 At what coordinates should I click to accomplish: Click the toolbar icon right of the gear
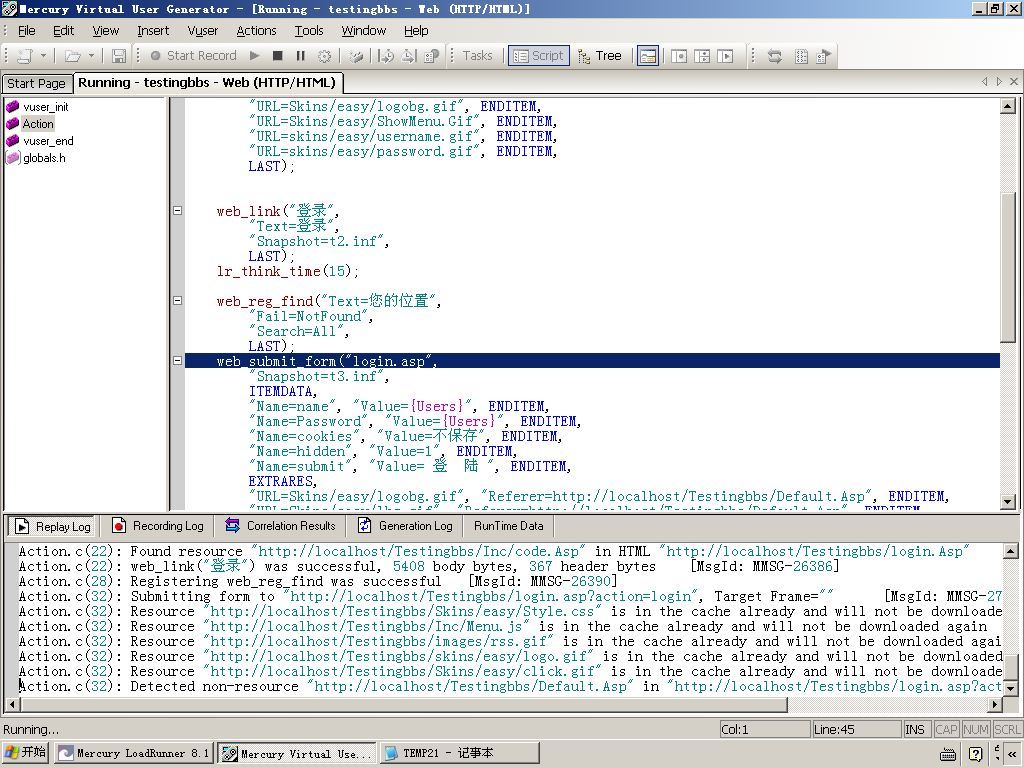(x=356, y=56)
